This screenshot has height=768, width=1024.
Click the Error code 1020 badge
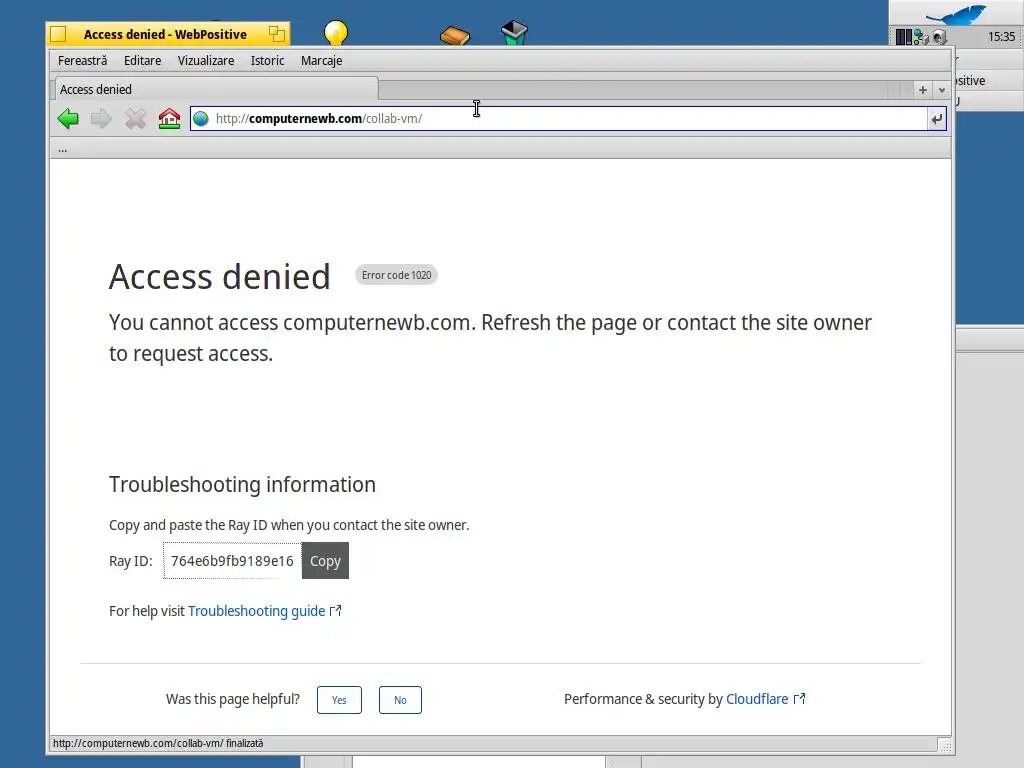tap(396, 276)
